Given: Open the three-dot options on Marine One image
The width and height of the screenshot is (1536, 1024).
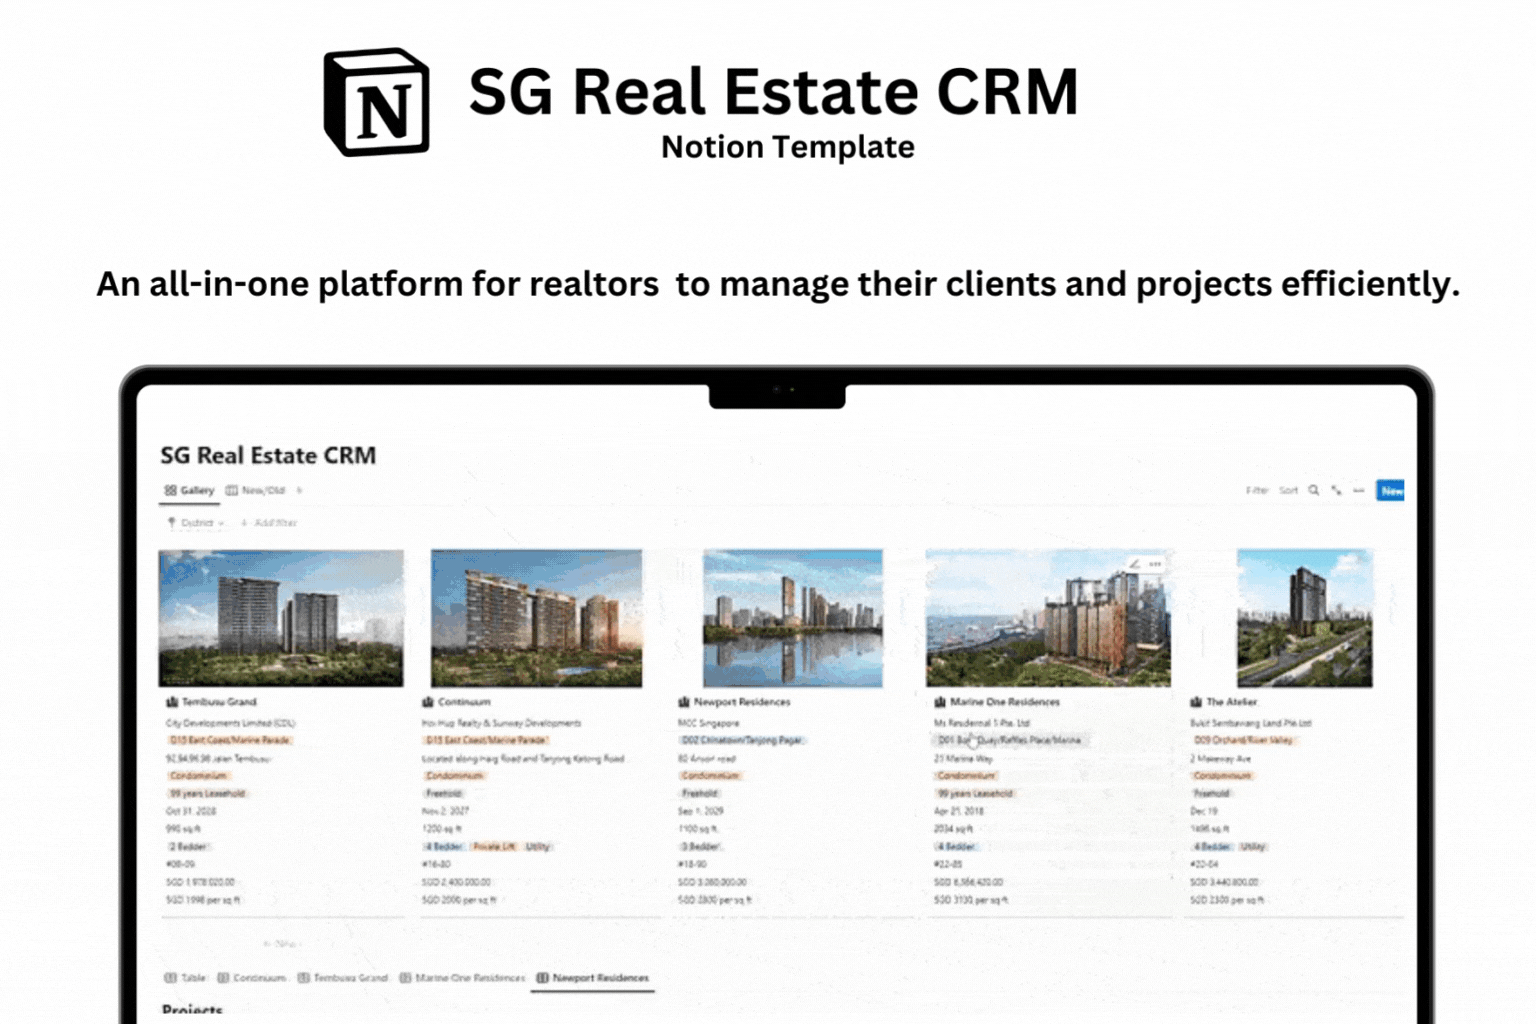Looking at the screenshot, I should point(1155,564).
